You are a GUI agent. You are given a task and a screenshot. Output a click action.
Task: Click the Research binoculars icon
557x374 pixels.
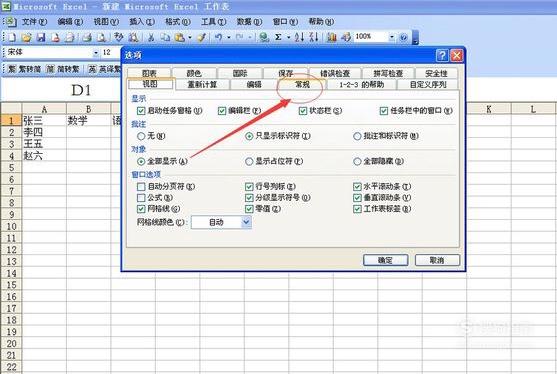(133, 37)
